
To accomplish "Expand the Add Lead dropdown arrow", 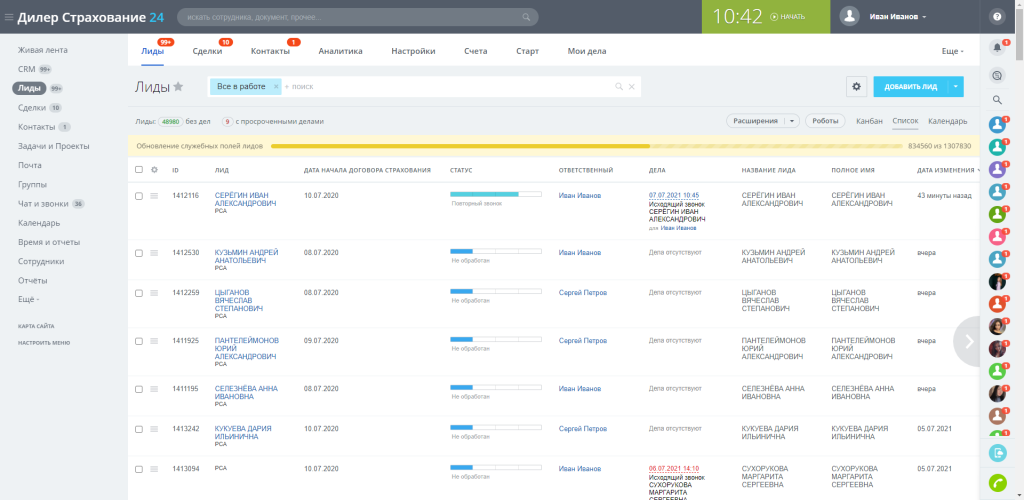I will [x=955, y=86].
